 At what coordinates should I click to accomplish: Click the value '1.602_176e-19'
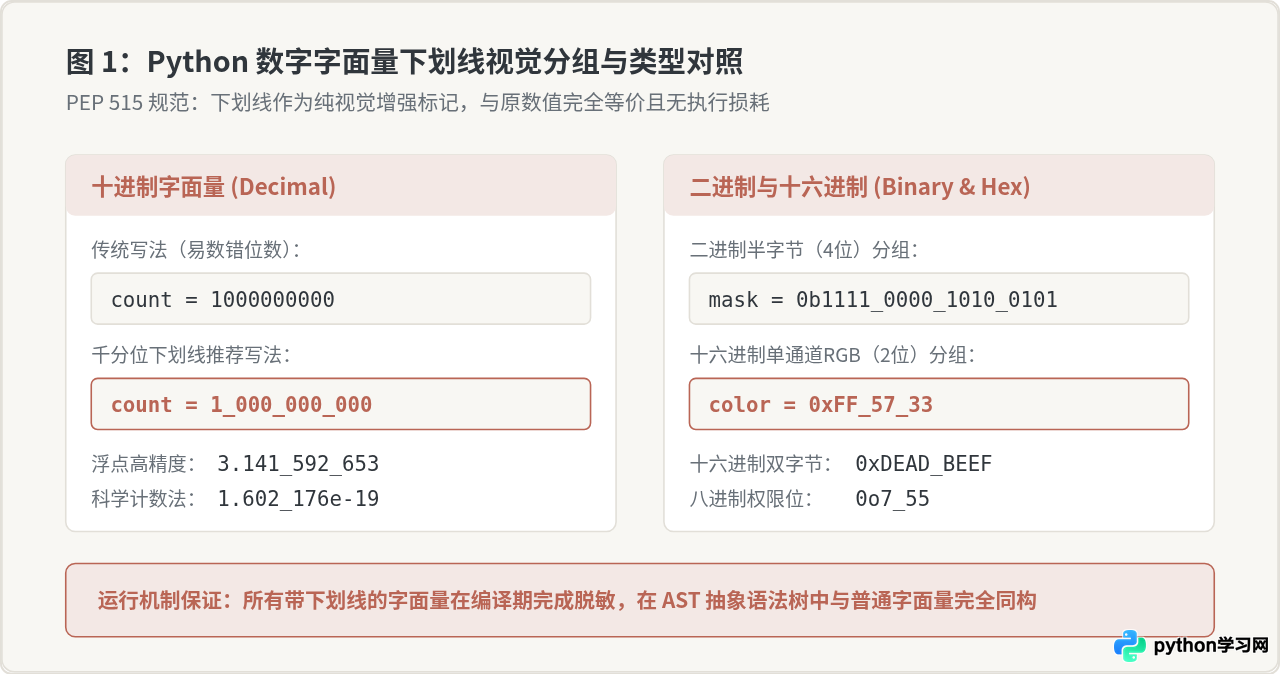(x=298, y=499)
